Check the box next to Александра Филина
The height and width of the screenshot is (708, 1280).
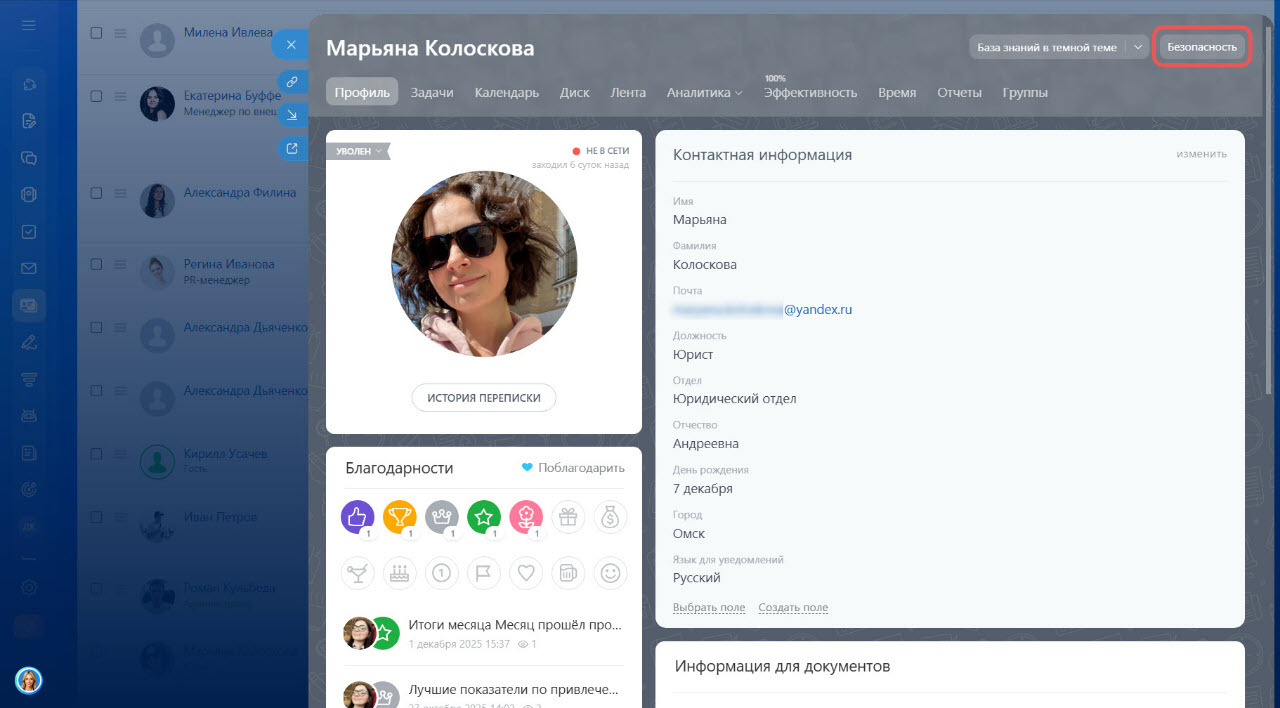(97, 193)
